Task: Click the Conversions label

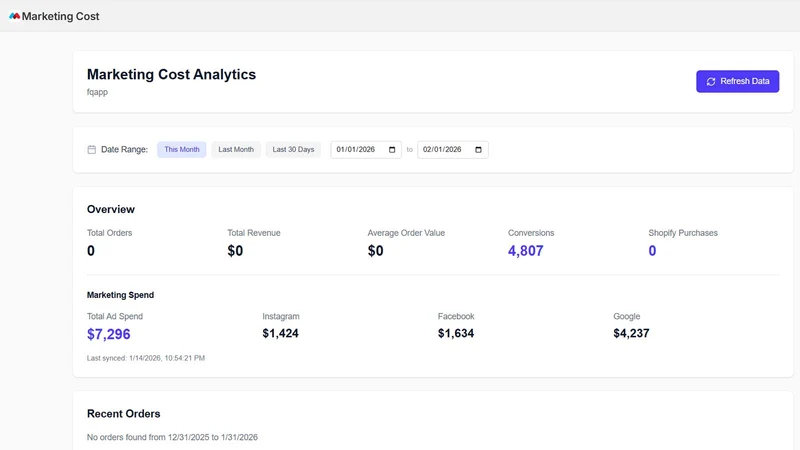Action: [531, 233]
